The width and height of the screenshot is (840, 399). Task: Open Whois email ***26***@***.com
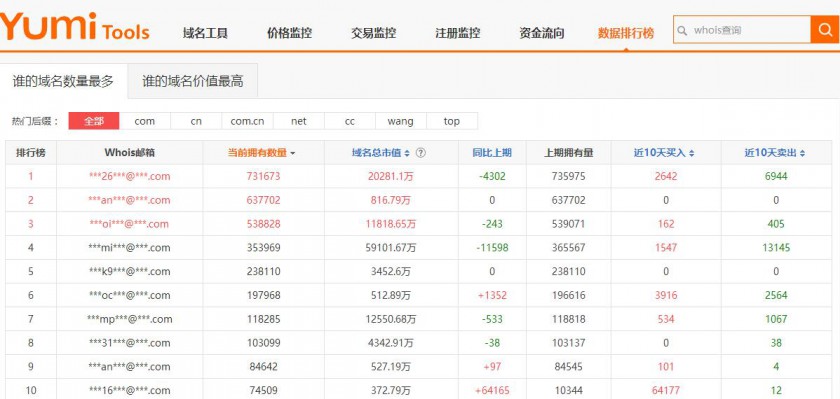130,176
